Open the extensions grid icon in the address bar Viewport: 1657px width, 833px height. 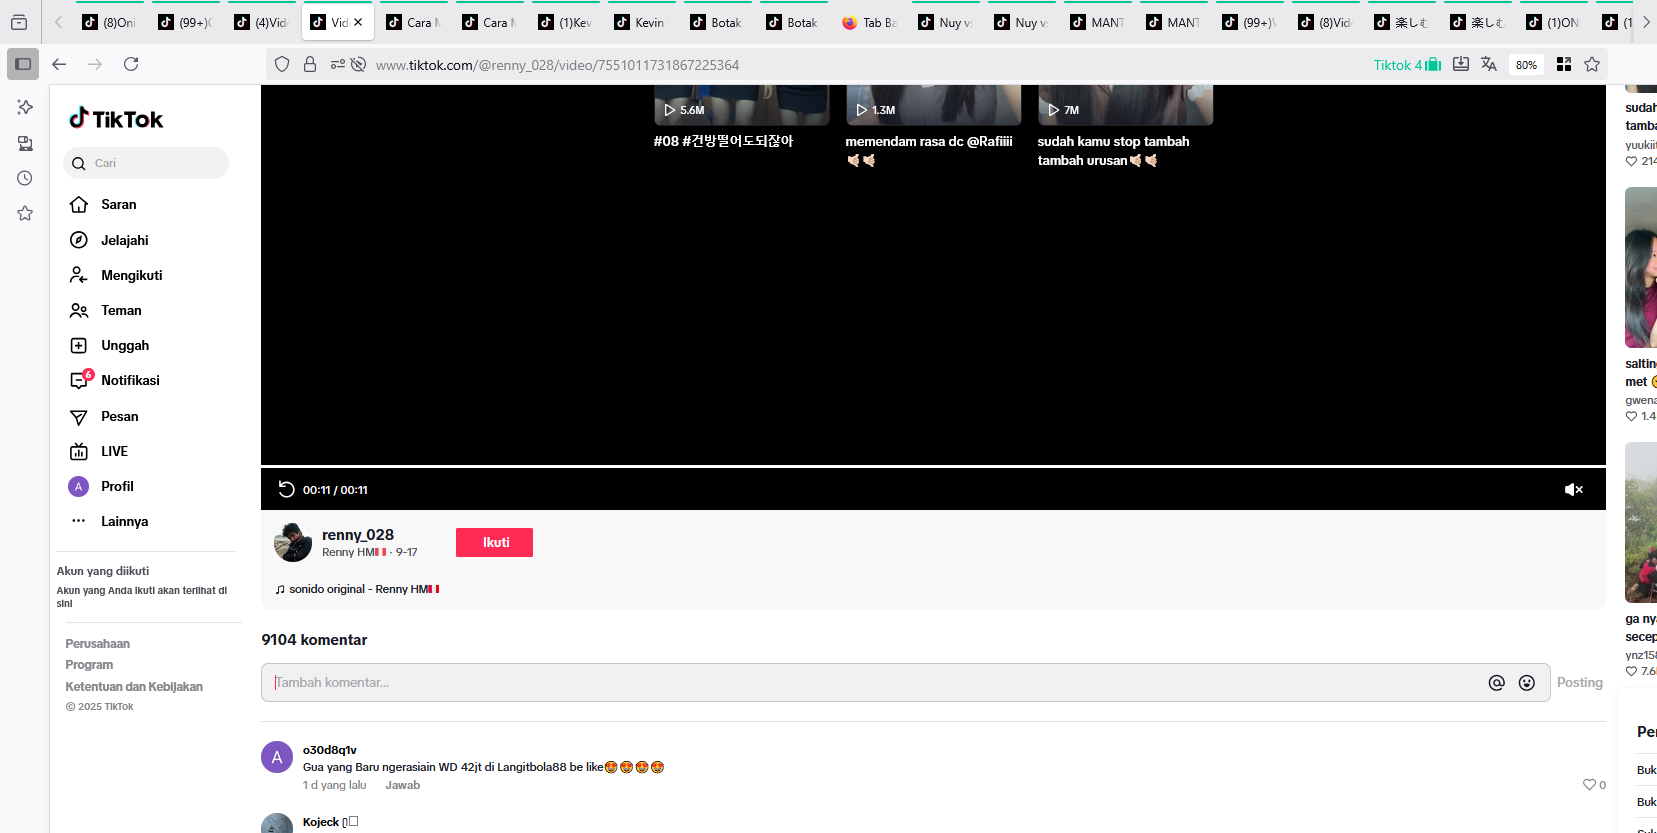coord(1564,64)
